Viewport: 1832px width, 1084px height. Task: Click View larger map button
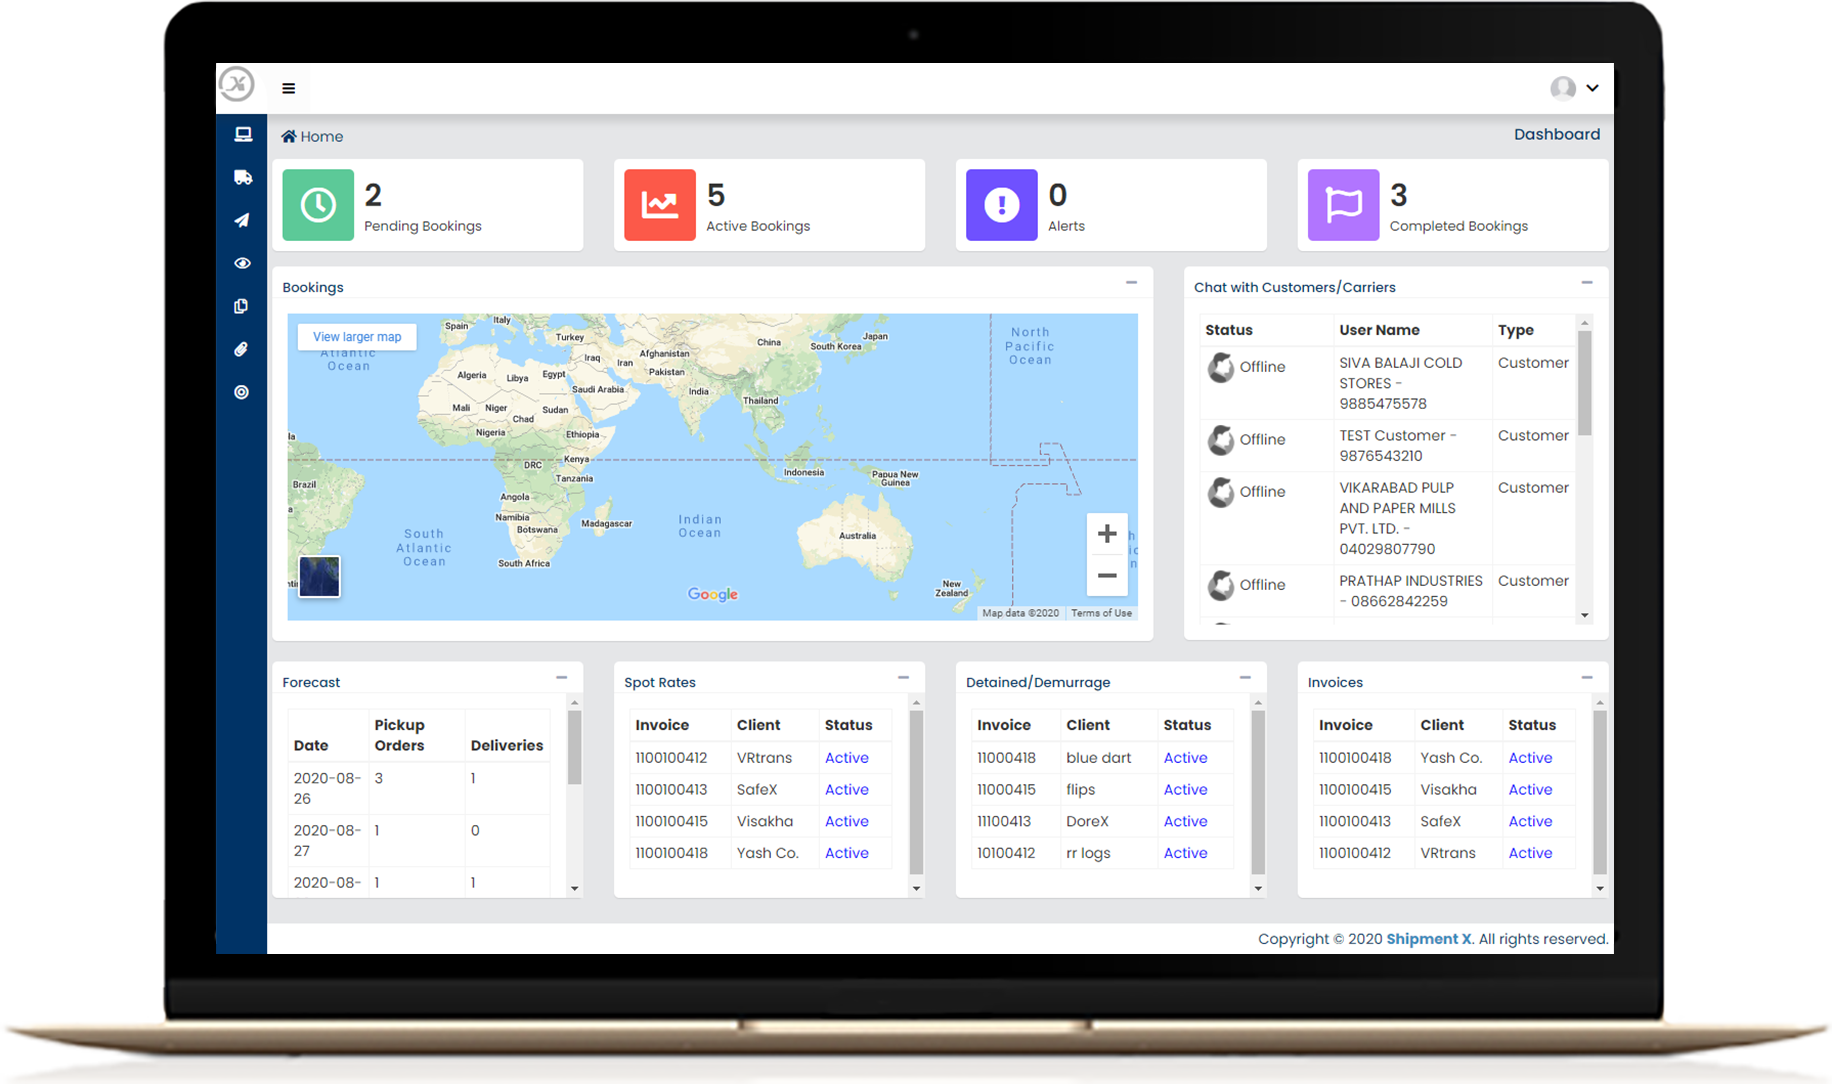click(357, 337)
